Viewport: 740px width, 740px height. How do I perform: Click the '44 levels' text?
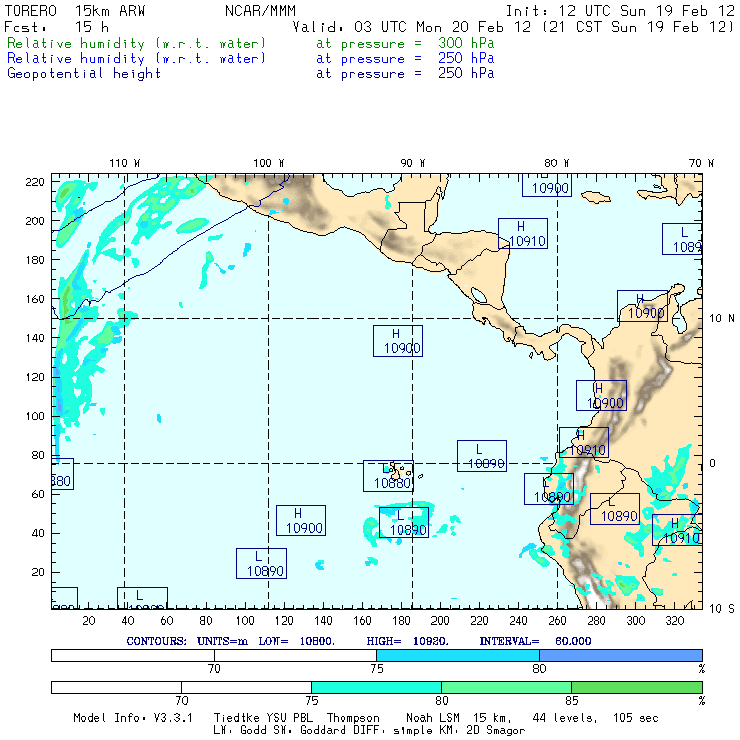pos(565,718)
